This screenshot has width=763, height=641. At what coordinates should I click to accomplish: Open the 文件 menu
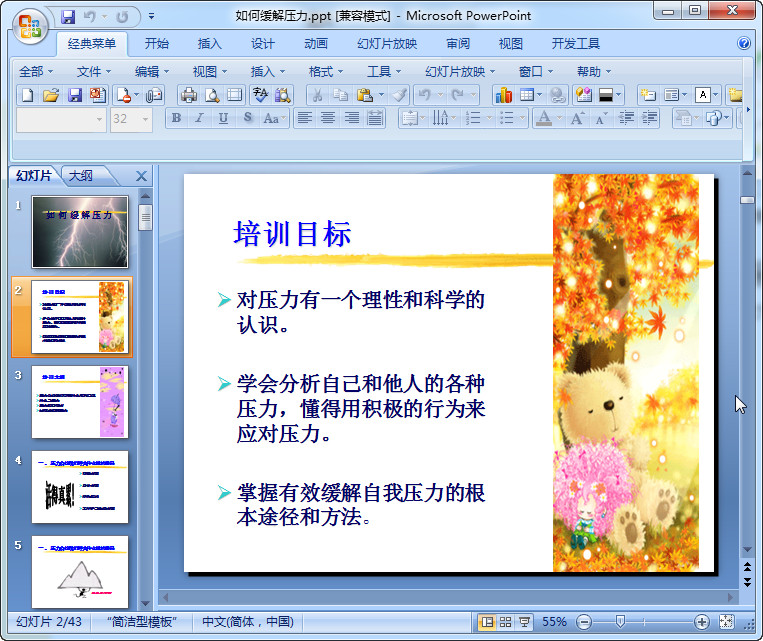tap(93, 72)
